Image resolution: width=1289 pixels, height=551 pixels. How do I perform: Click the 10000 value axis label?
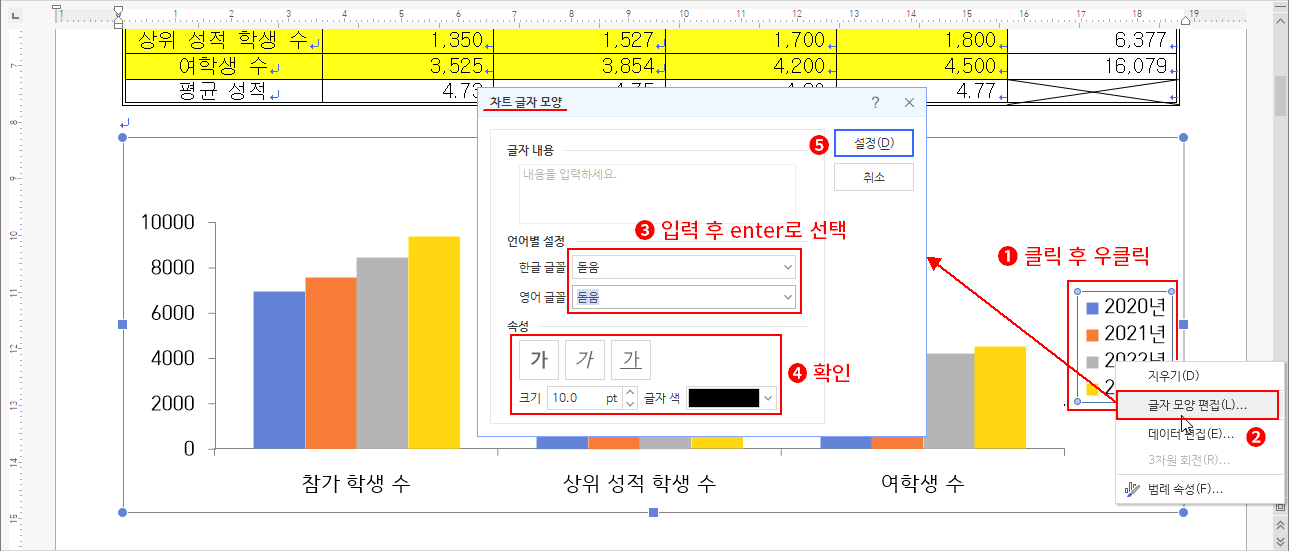167,222
